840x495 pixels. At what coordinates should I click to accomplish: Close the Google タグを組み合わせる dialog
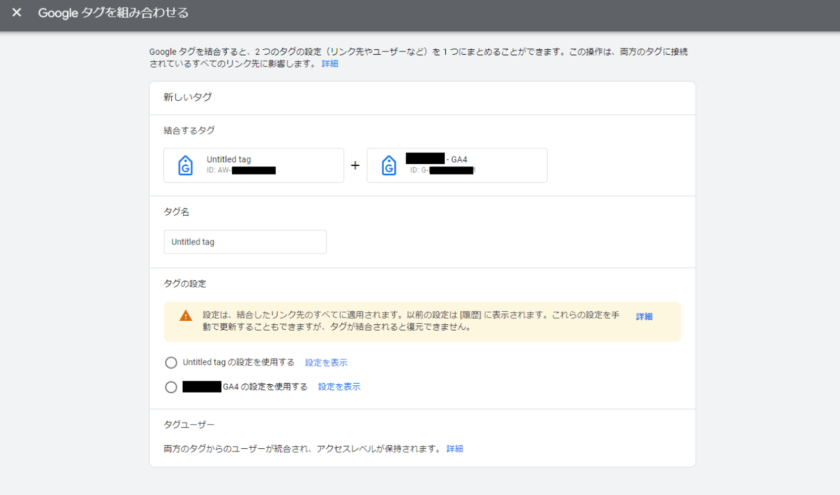click(16, 14)
